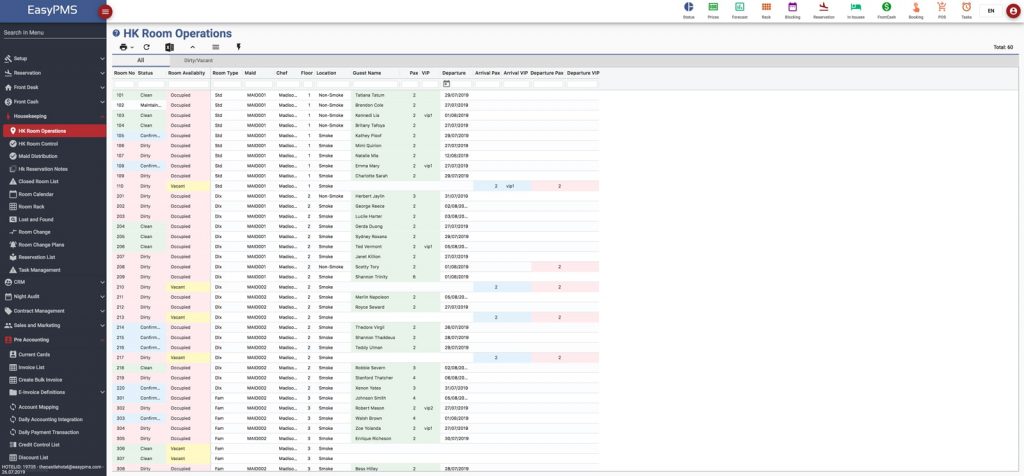Expand the Front Cash menu section
This screenshot has width=1024, height=476.
click(x=53, y=102)
